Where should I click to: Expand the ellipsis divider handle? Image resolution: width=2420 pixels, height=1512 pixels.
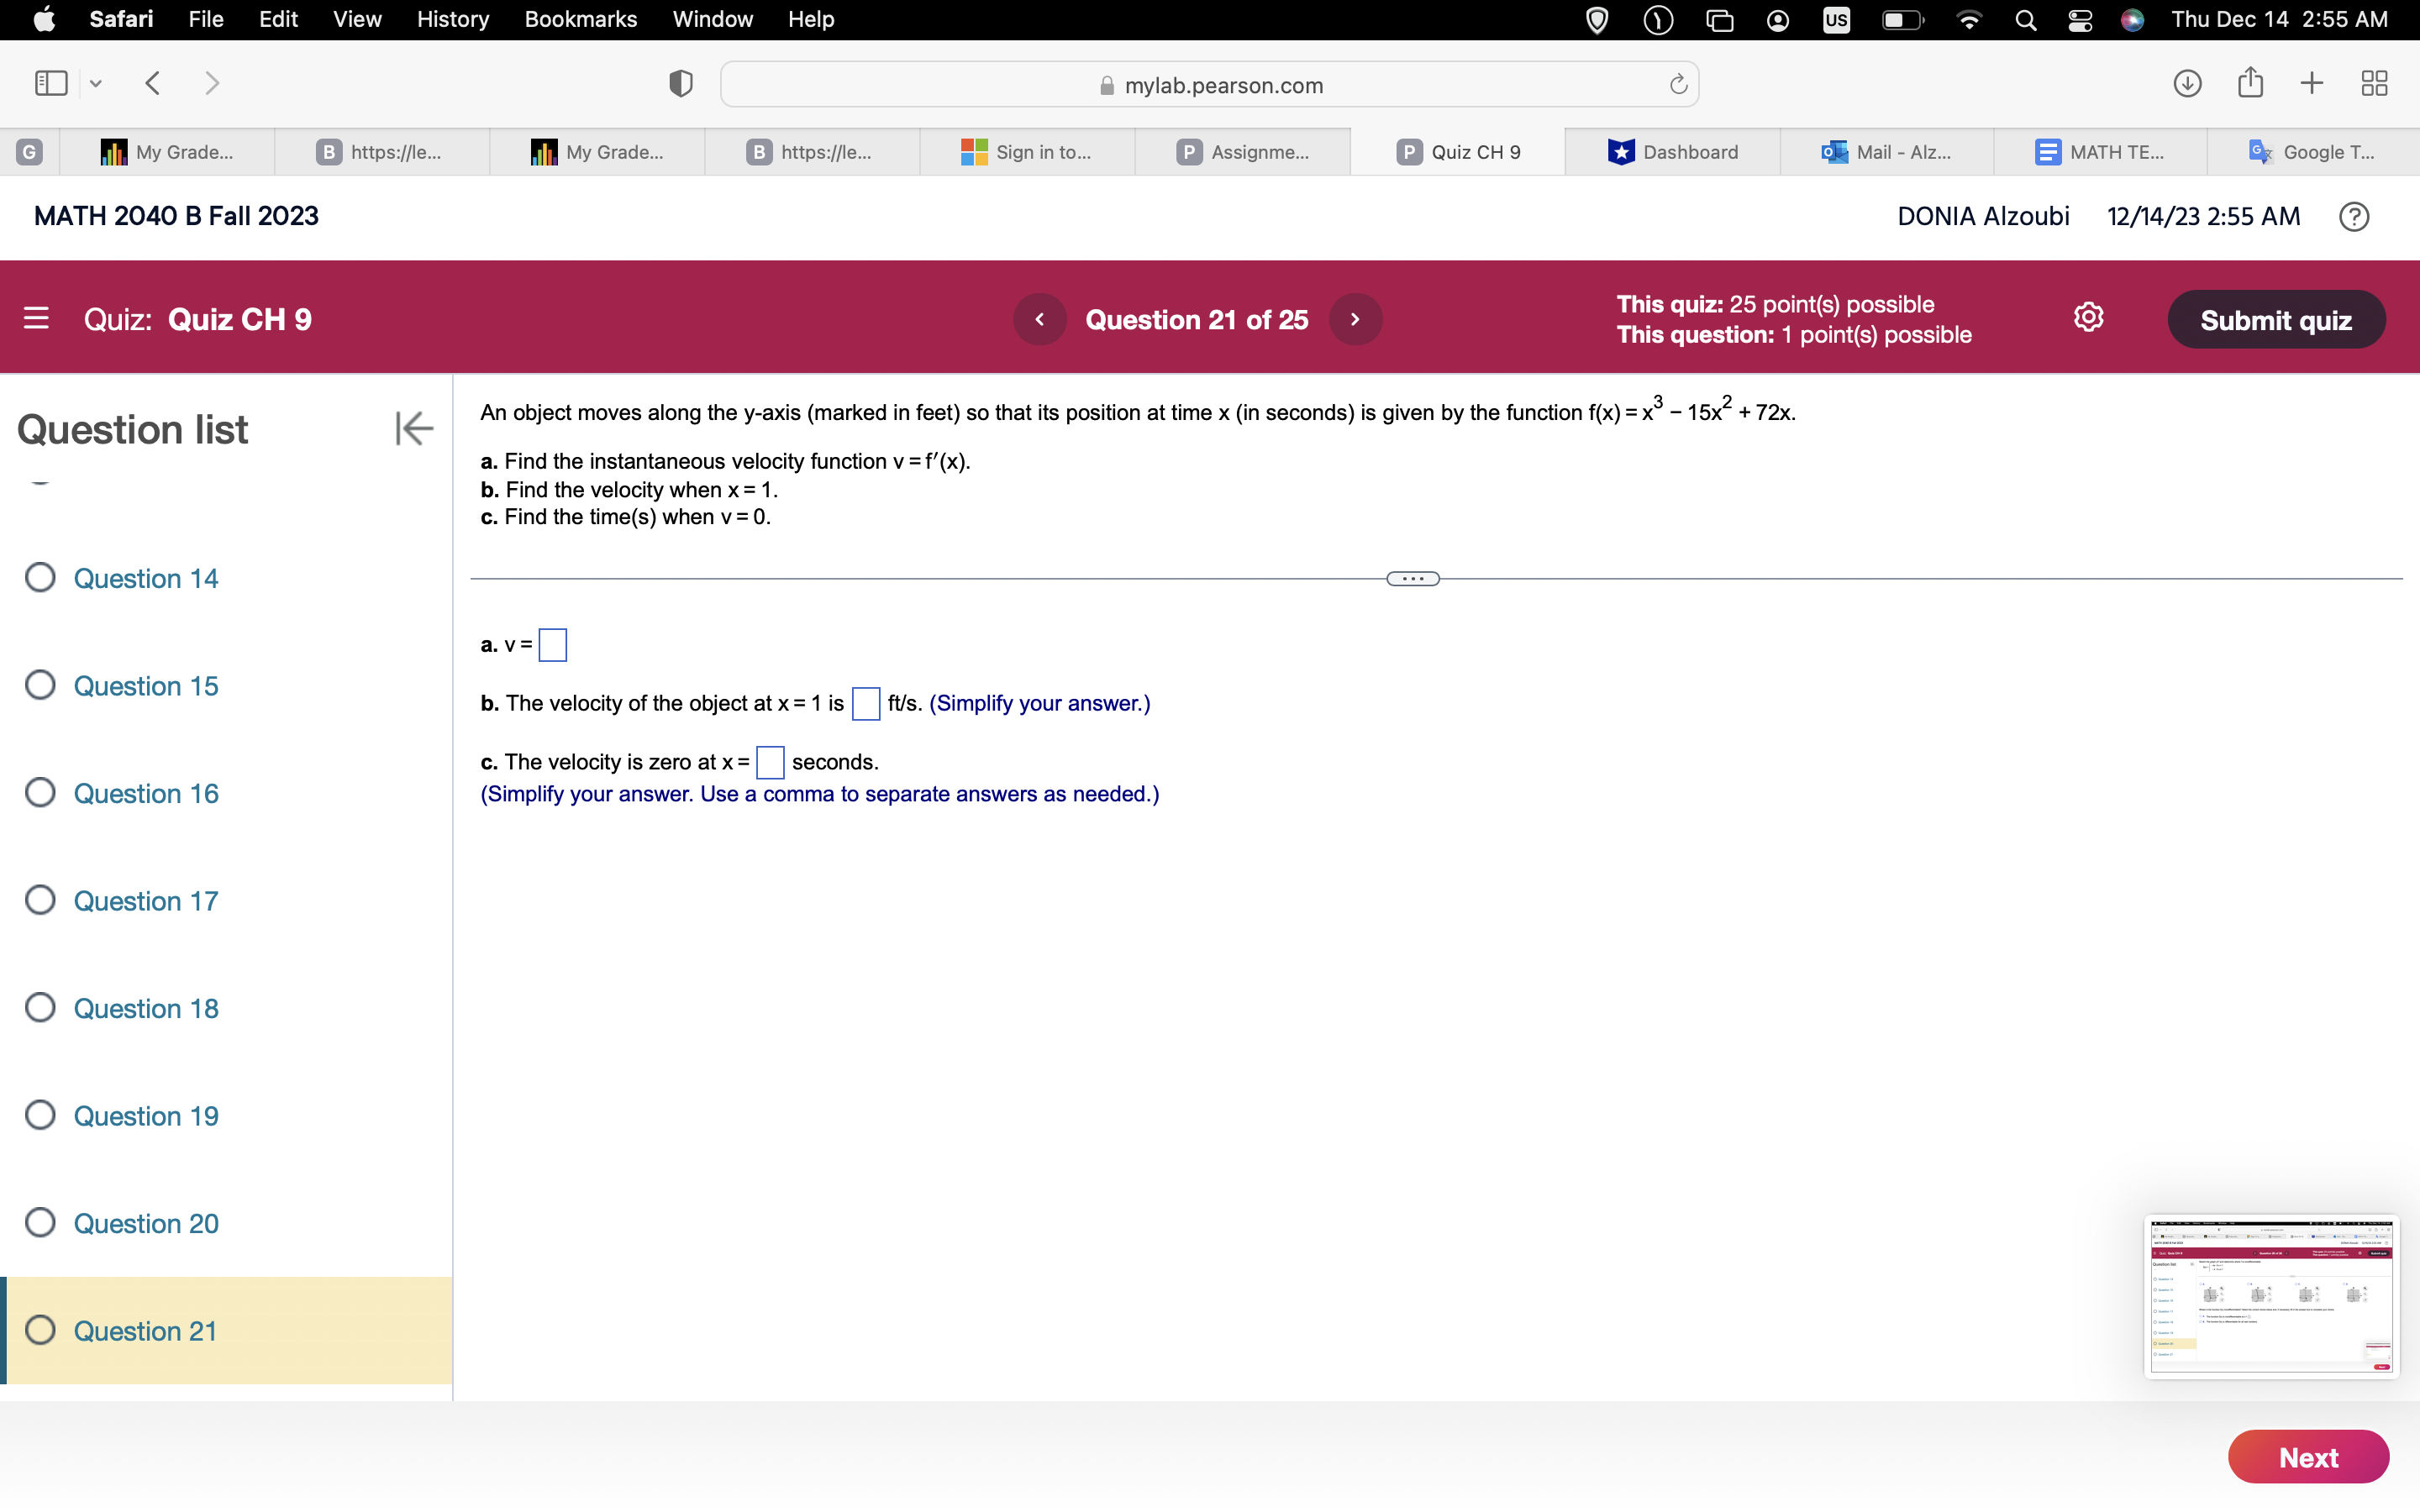point(1412,579)
